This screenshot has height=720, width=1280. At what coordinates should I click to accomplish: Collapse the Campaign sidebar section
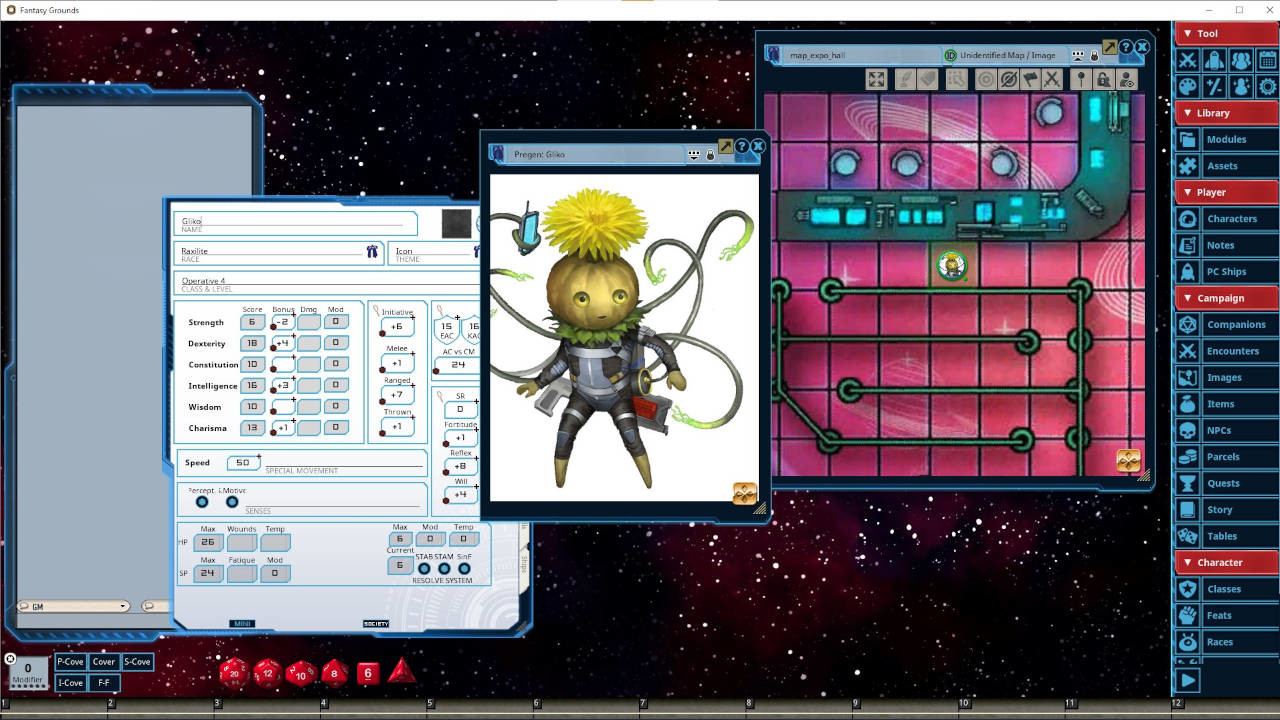coord(1226,298)
